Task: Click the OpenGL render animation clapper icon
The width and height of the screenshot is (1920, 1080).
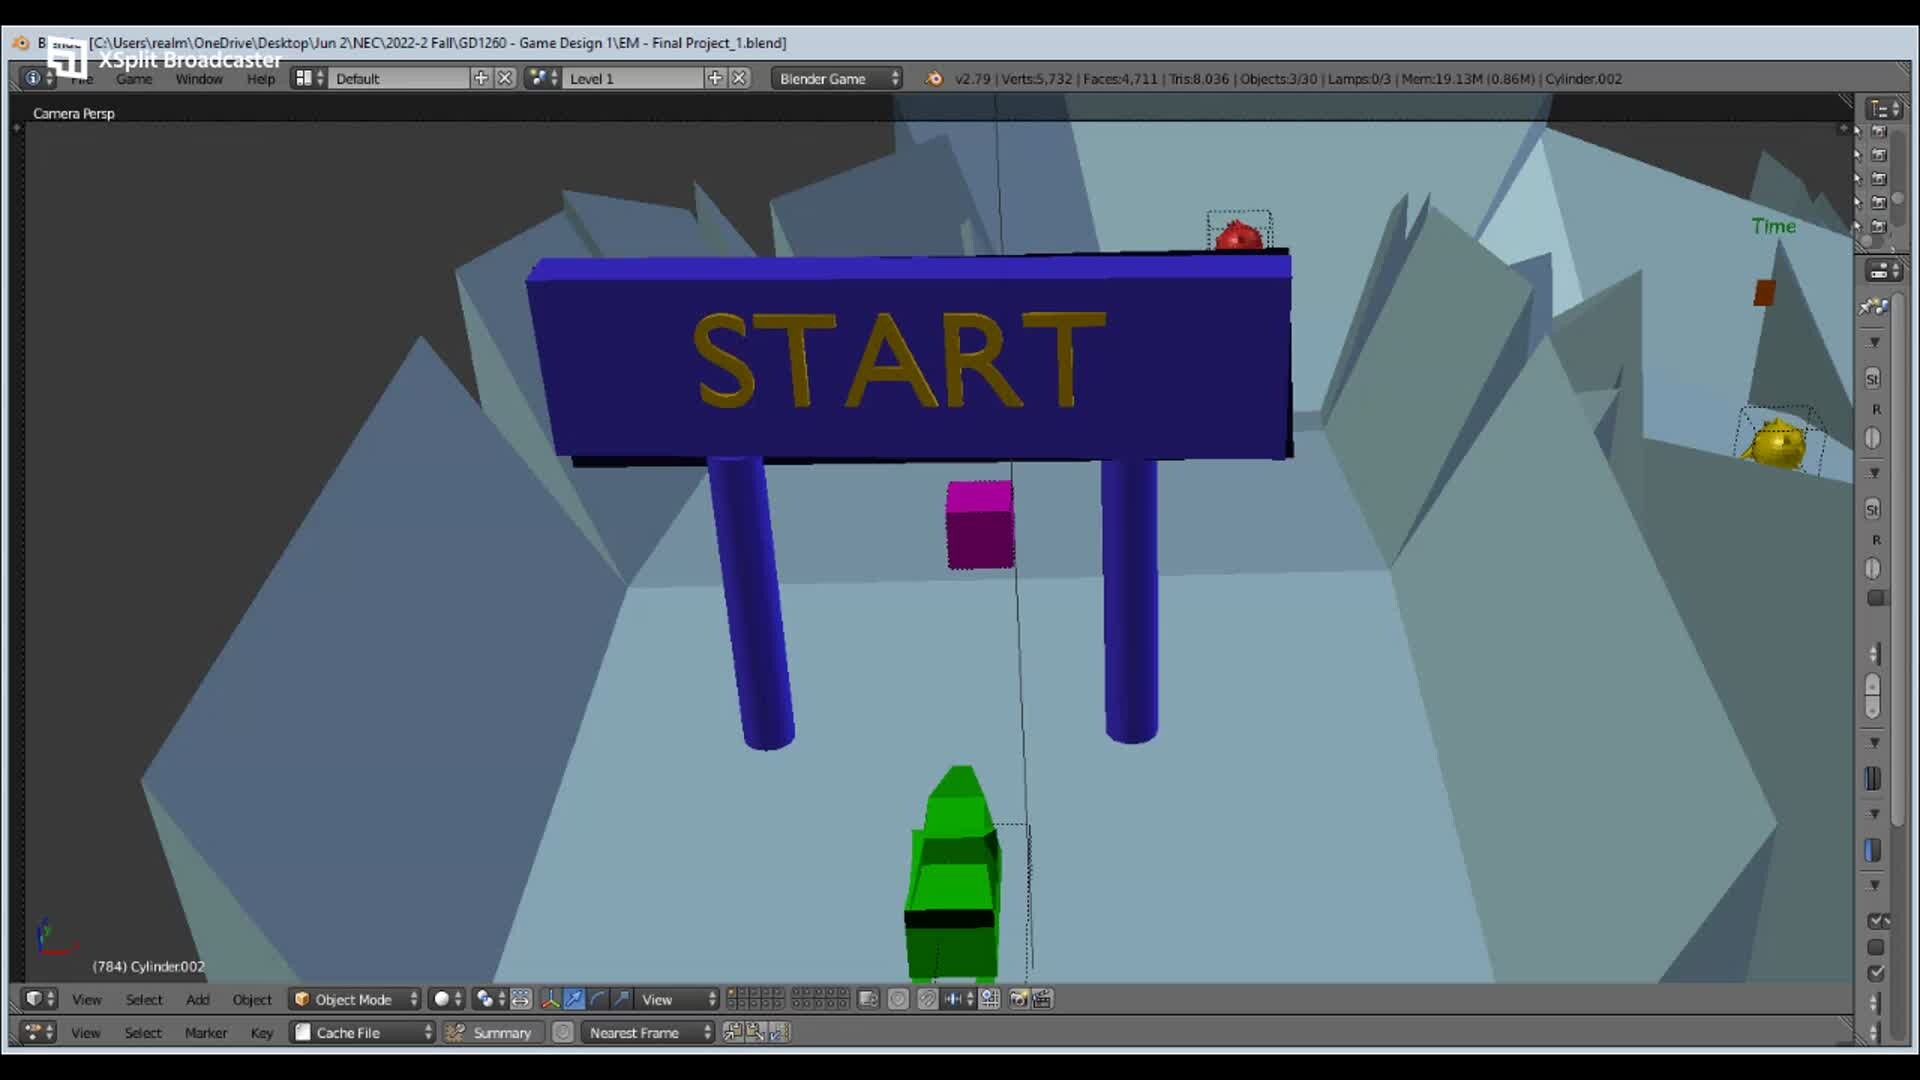Action: click(x=1042, y=999)
